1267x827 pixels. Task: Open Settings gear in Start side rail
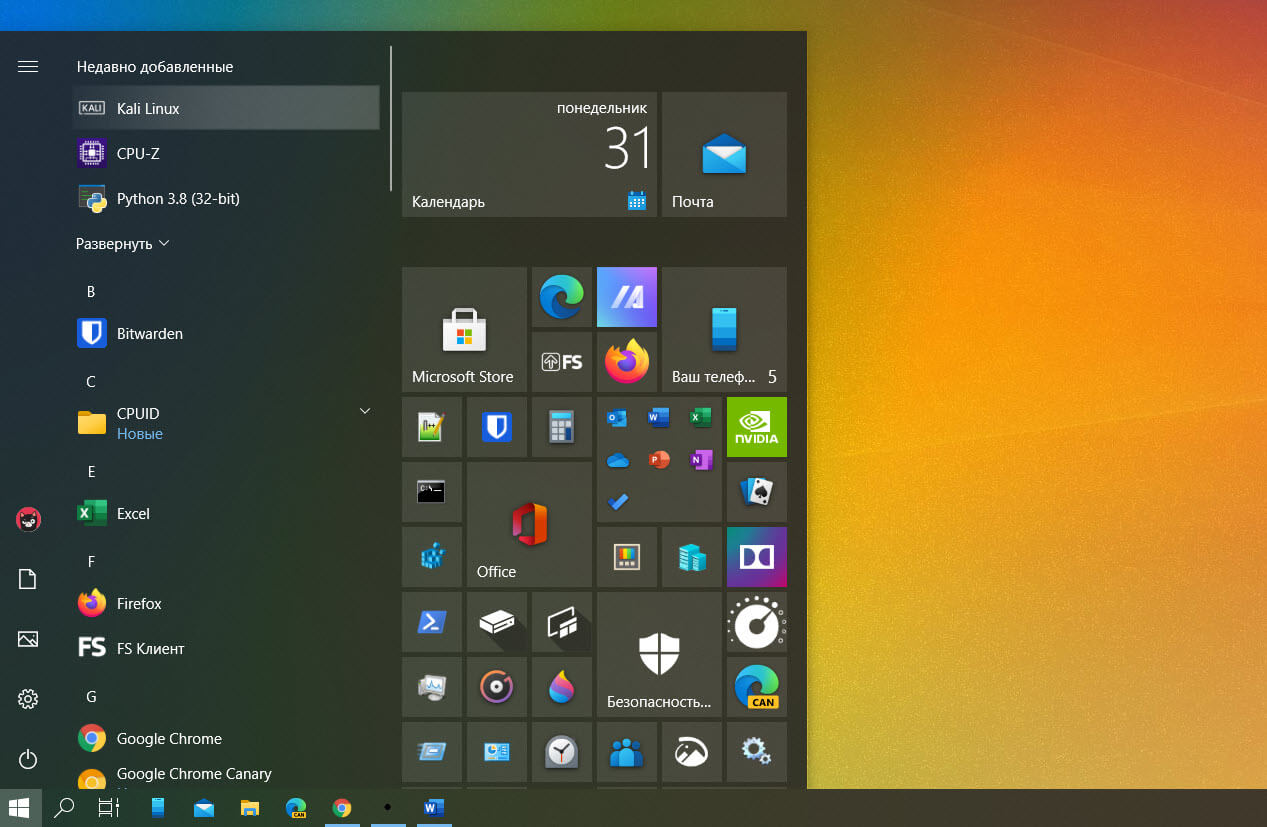click(28, 699)
